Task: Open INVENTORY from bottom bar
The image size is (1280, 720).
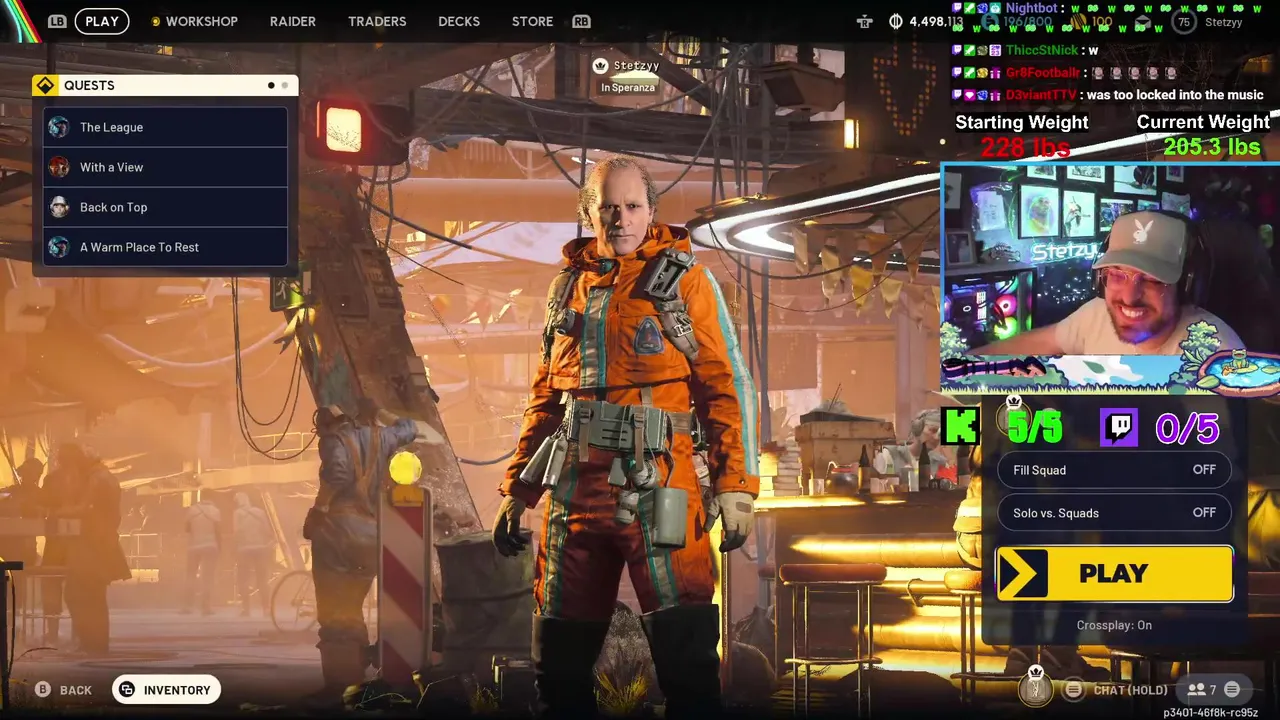Action: coord(167,690)
